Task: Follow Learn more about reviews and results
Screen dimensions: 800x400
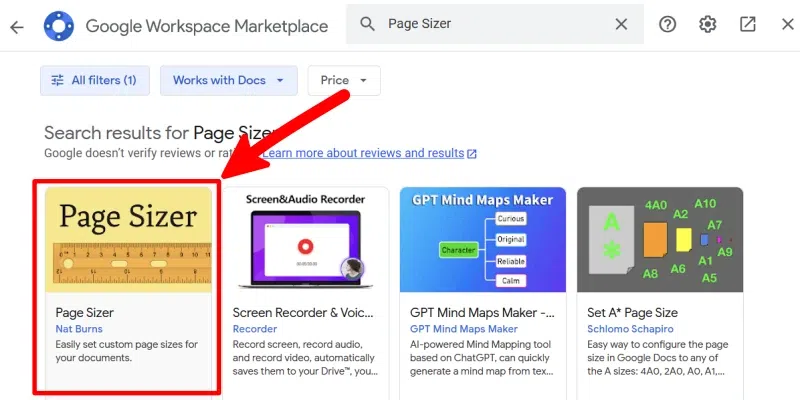Action: coord(369,153)
